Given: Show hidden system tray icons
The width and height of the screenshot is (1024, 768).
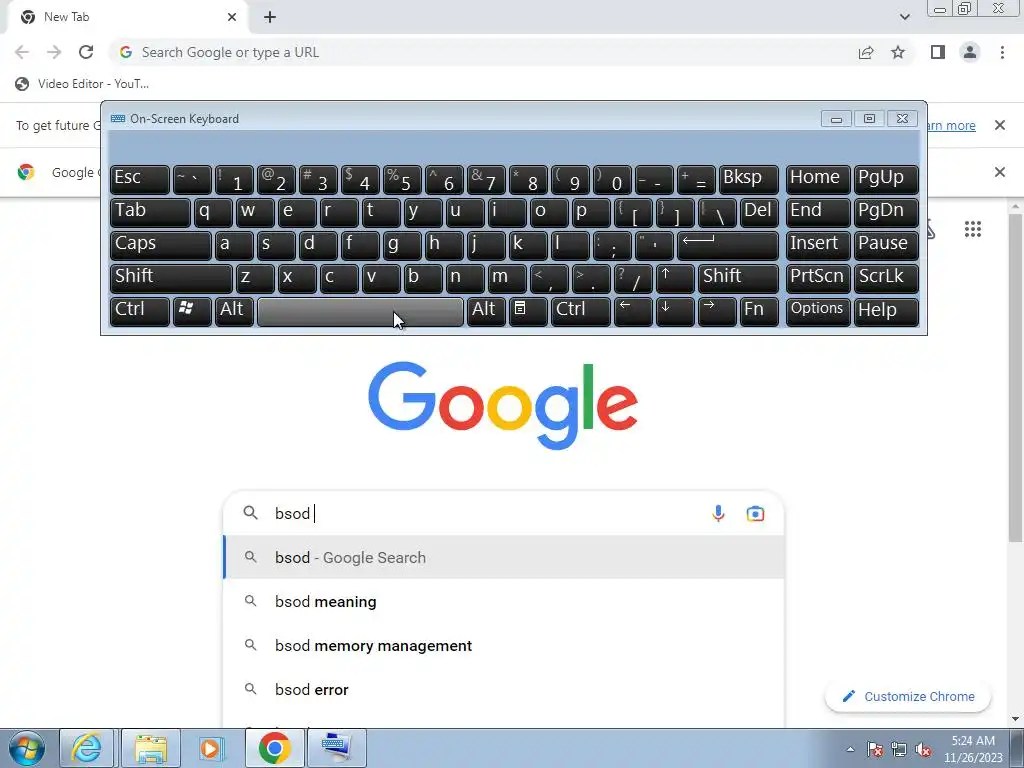Looking at the screenshot, I should point(850,749).
